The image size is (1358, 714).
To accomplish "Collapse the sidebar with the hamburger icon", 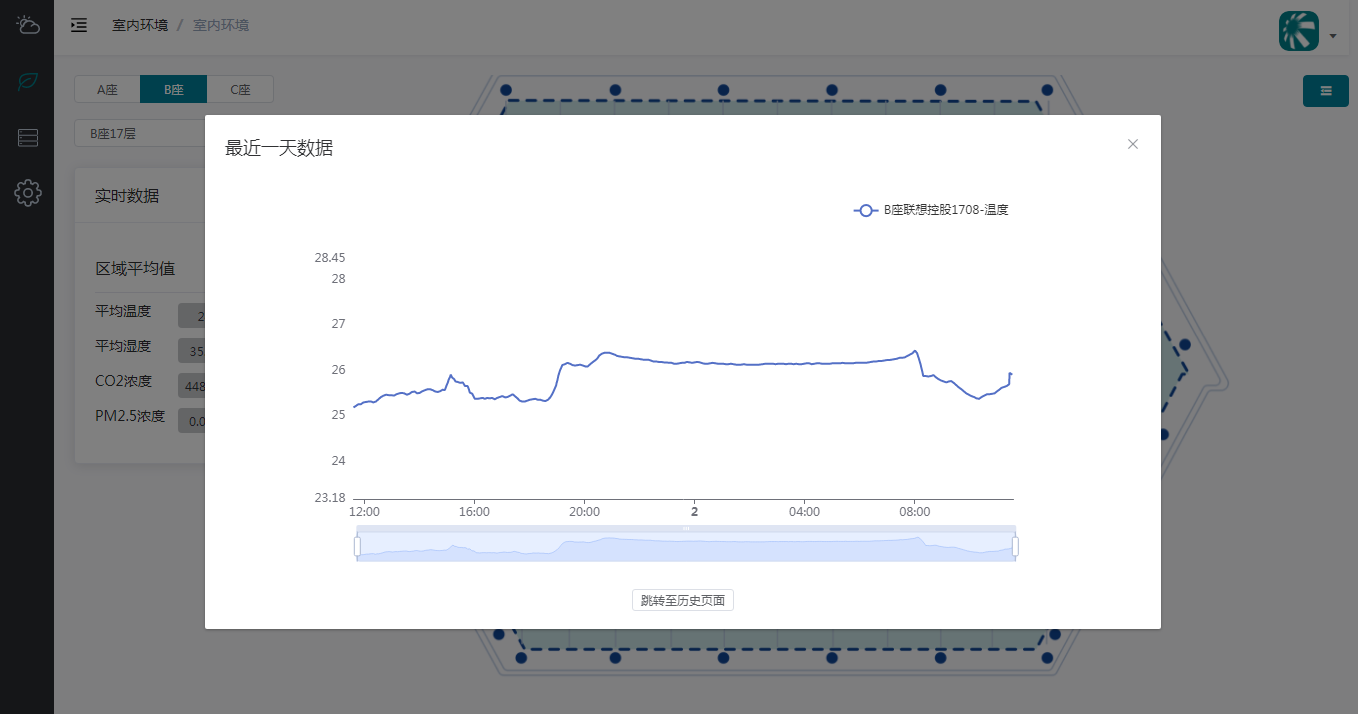I will [x=79, y=25].
